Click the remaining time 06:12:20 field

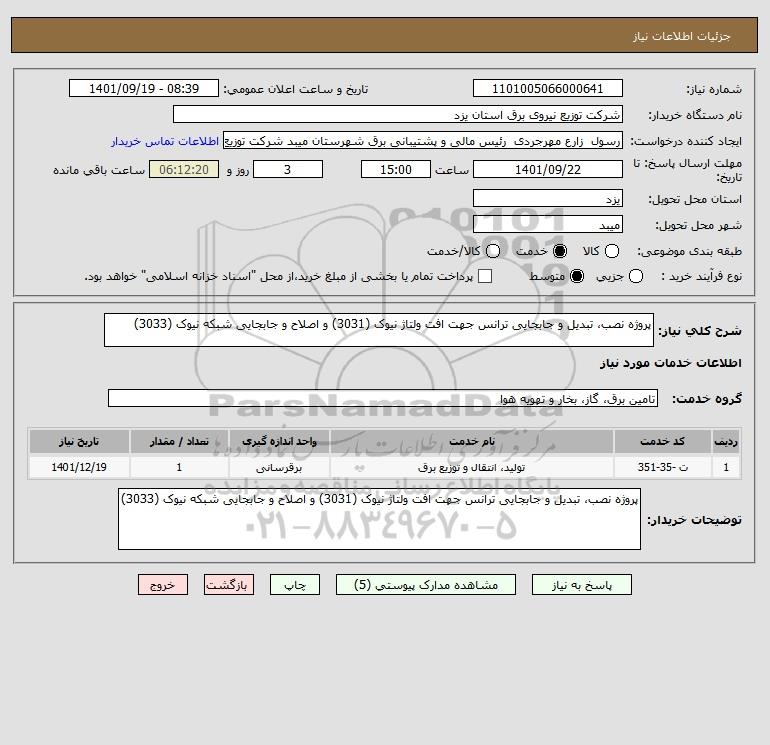coord(184,169)
